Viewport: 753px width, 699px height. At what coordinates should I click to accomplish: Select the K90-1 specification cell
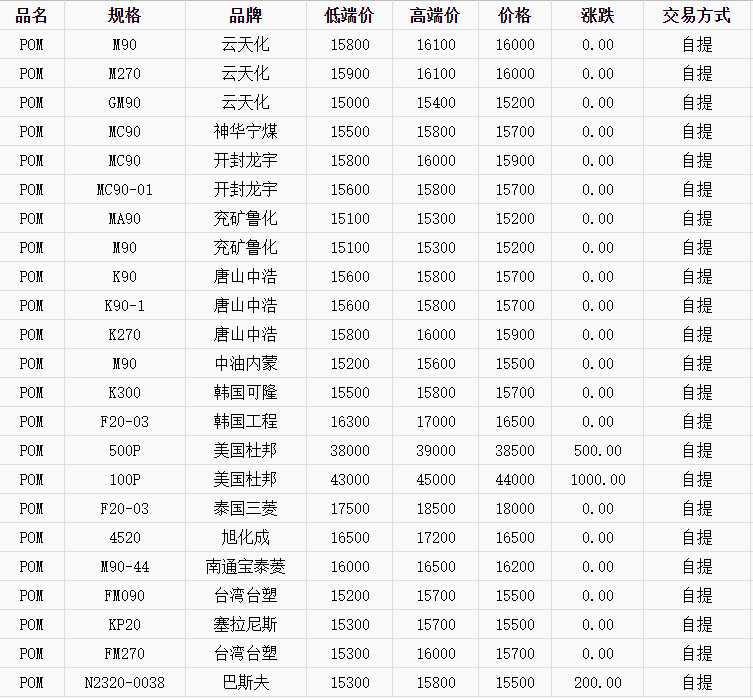[x=124, y=306]
